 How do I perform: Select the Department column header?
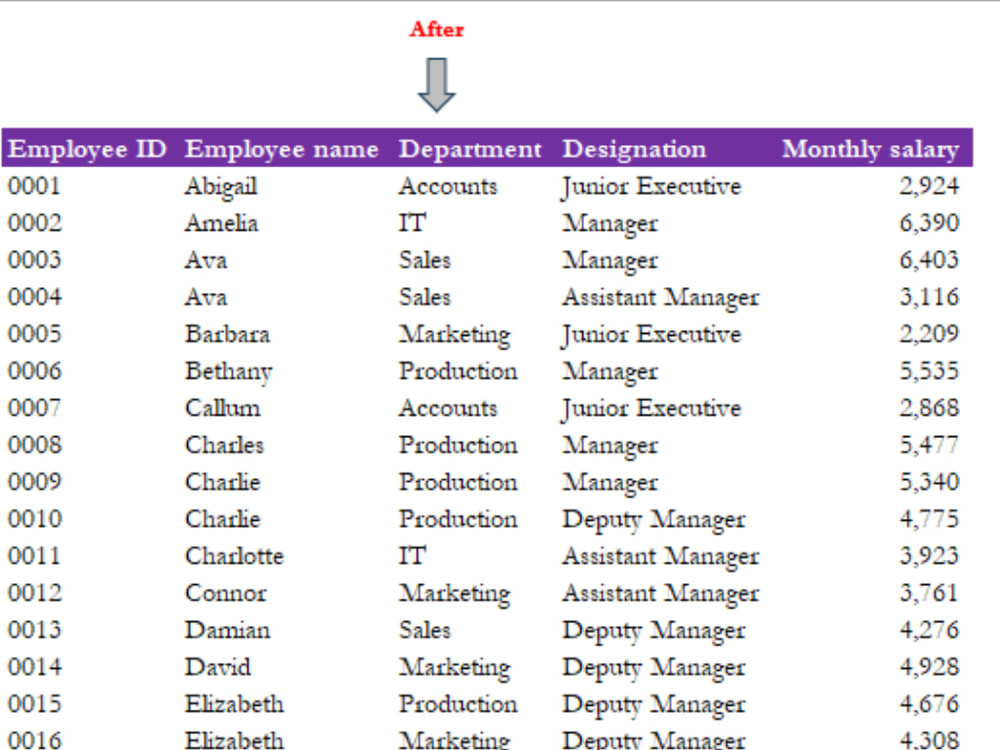coord(470,149)
